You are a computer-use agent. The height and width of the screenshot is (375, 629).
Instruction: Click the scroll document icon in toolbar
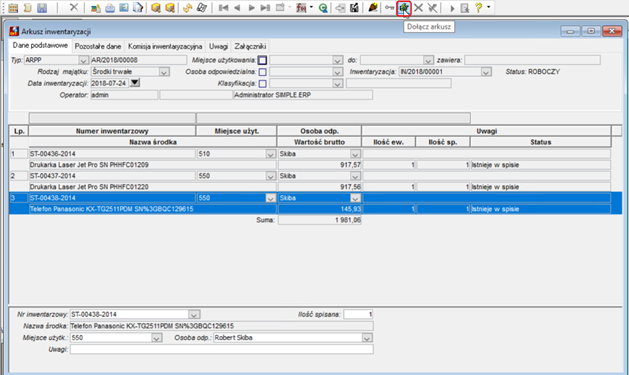[x=28, y=8]
